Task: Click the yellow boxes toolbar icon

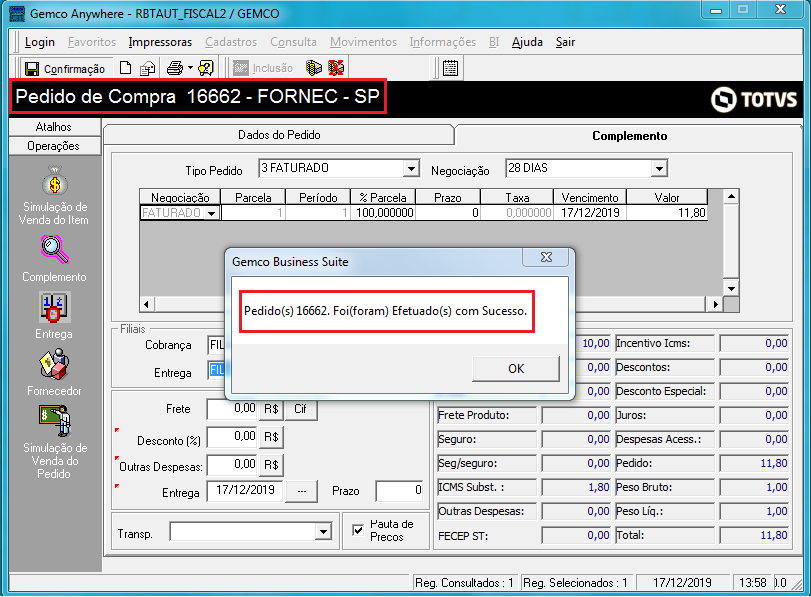Action: pyautogui.click(x=313, y=68)
